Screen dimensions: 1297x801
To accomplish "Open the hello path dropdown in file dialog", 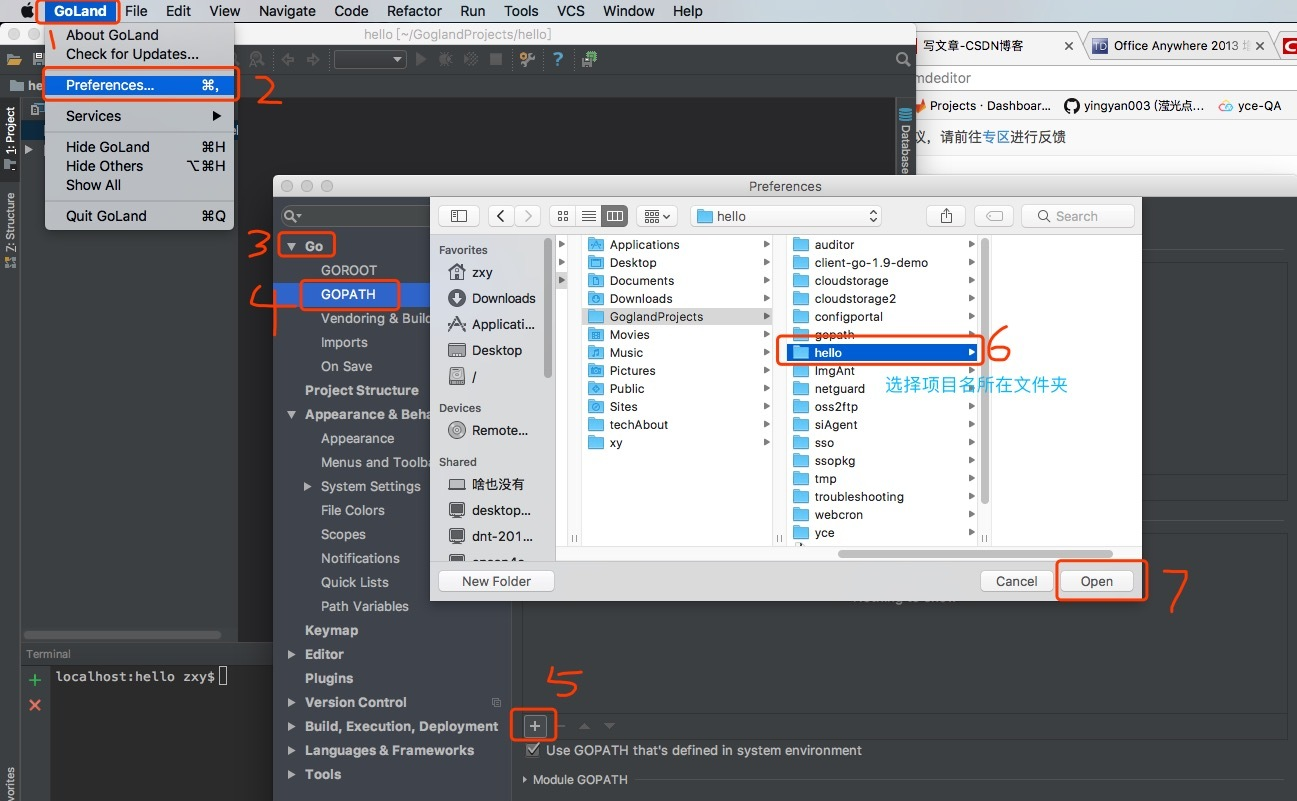I will click(x=786, y=216).
